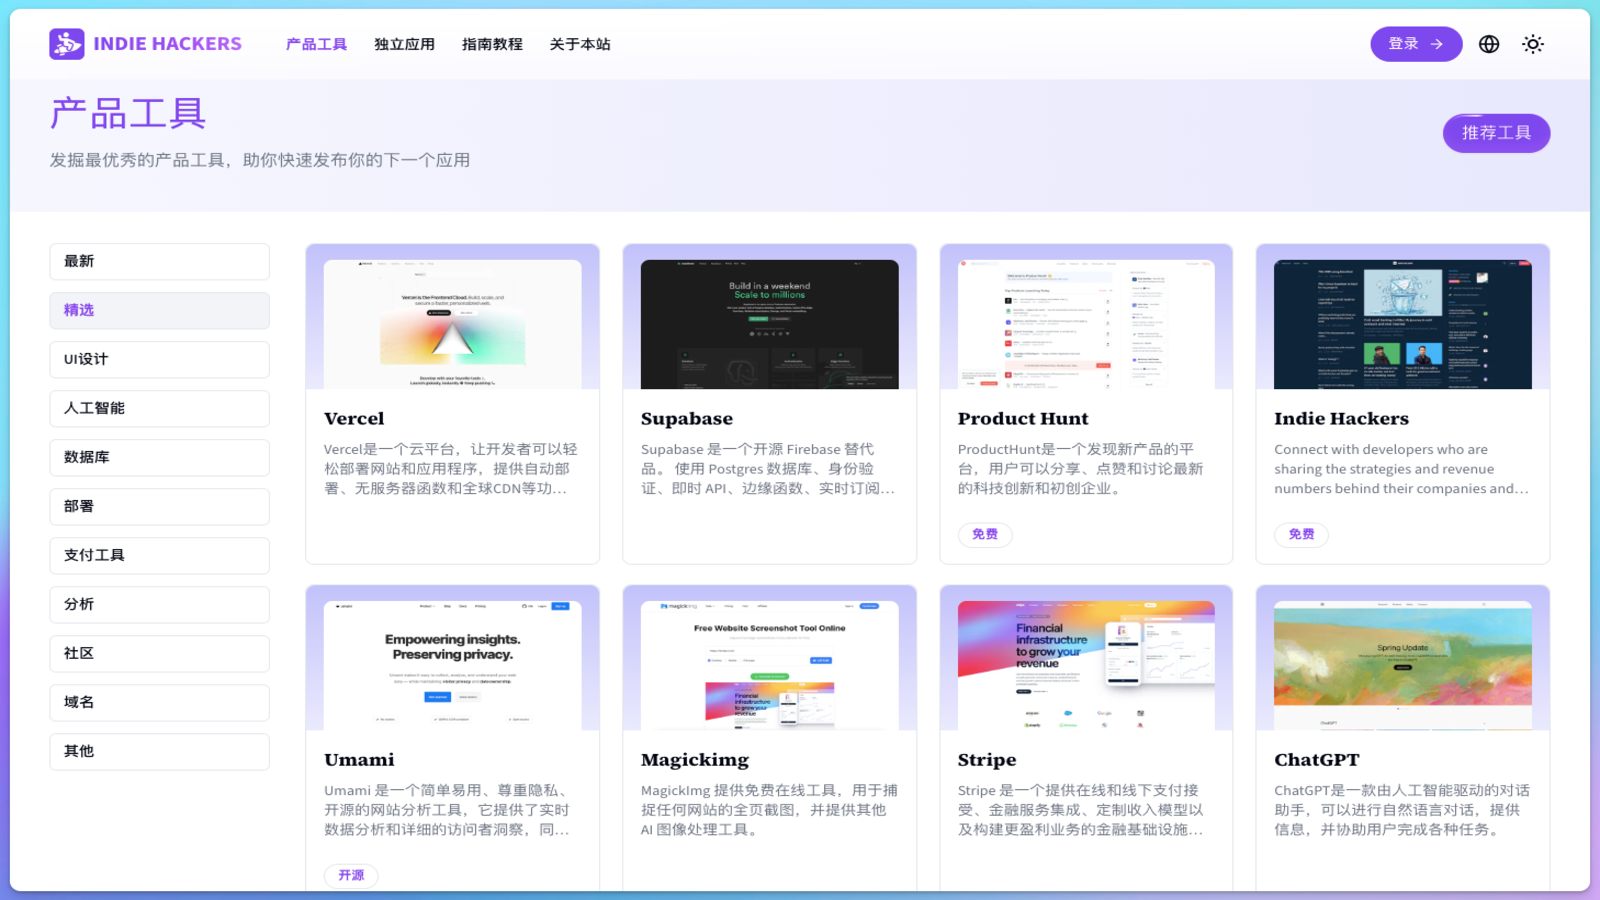Open the Product Hunt screenshot thumbnail
This screenshot has width=1600, height=900.
pos(1086,324)
